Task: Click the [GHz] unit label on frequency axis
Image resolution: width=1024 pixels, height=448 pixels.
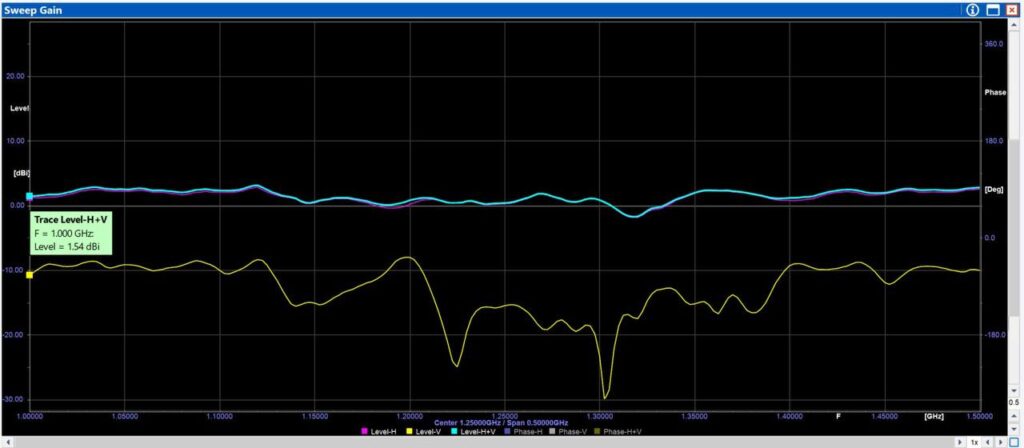Action: tap(934, 416)
